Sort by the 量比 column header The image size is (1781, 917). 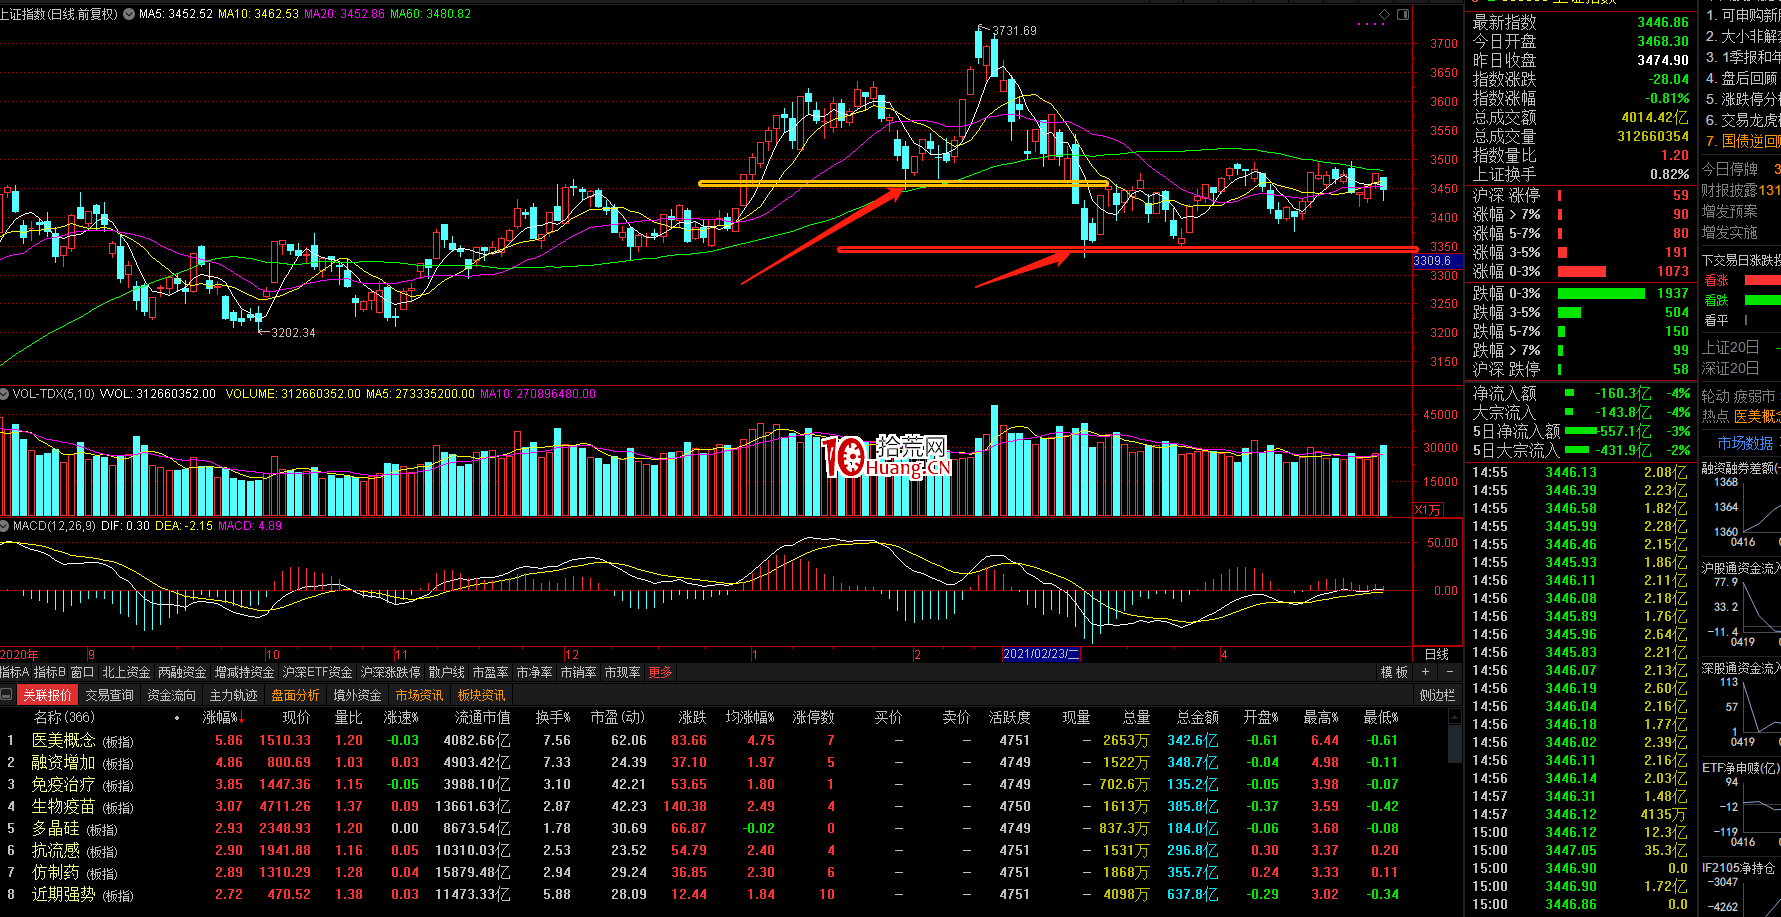tap(348, 717)
